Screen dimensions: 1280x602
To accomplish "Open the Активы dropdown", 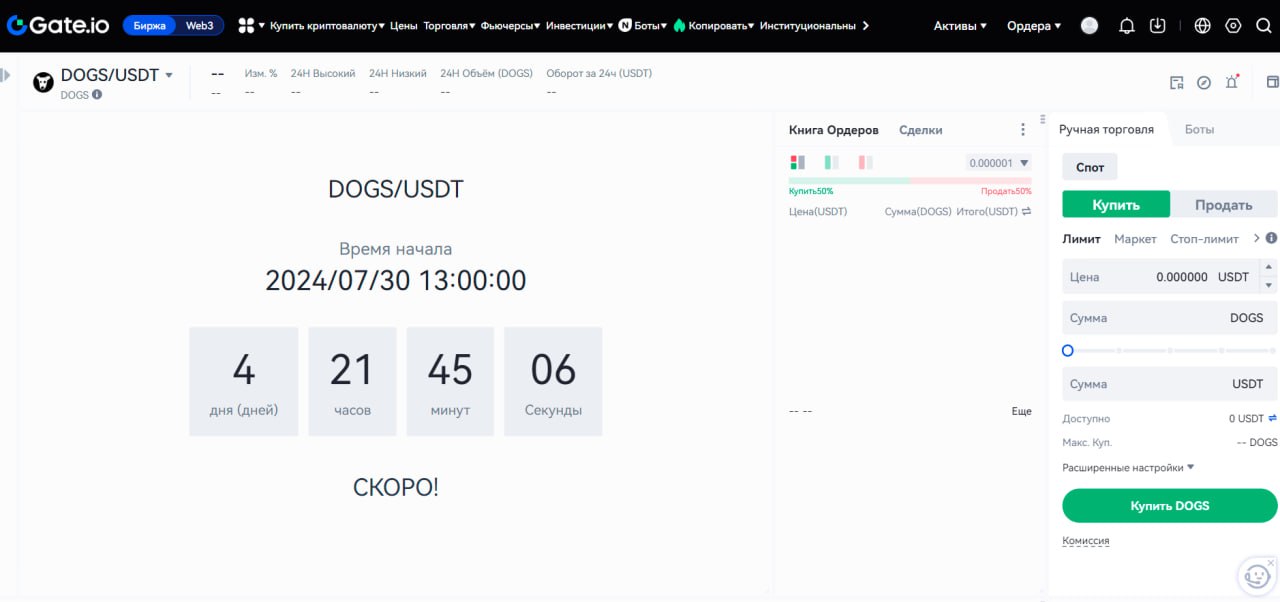I will click(960, 26).
